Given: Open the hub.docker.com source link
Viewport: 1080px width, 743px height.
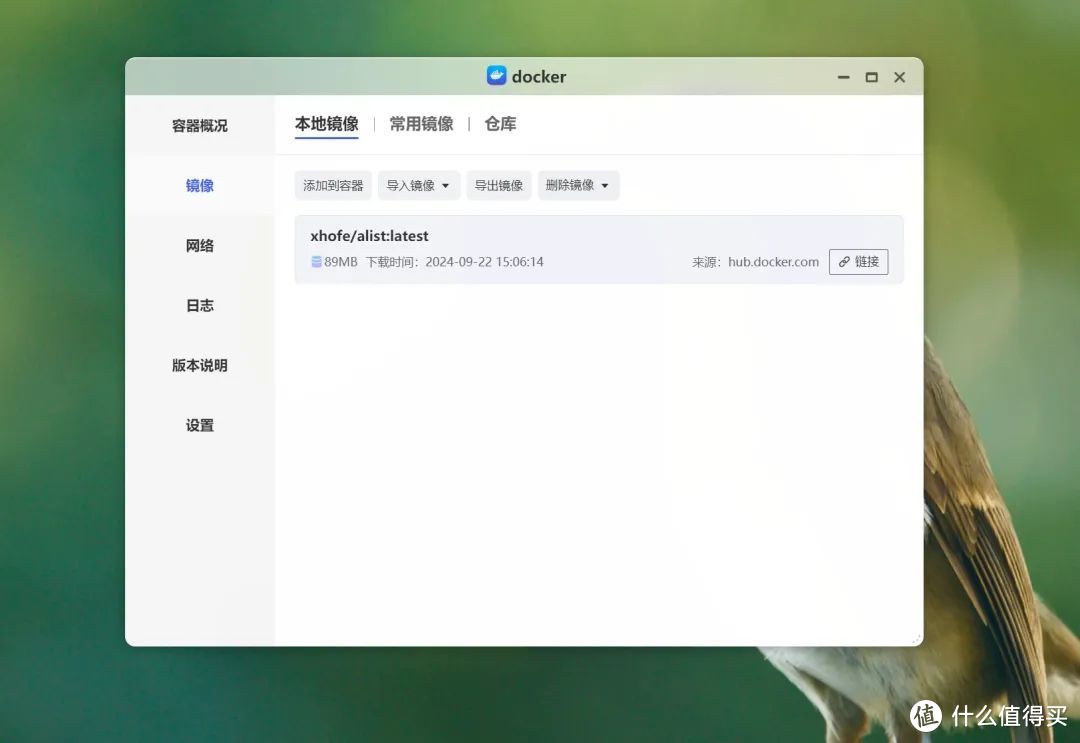Looking at the screenshot, I should (x=772, y=261).
